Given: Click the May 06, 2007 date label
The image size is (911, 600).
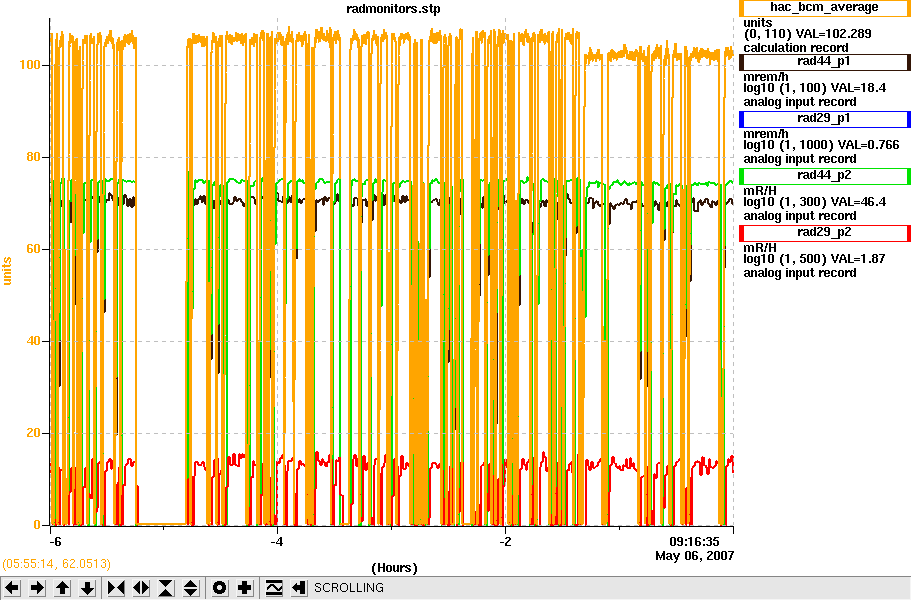Looking at the screenshot, I should [694, 556].
